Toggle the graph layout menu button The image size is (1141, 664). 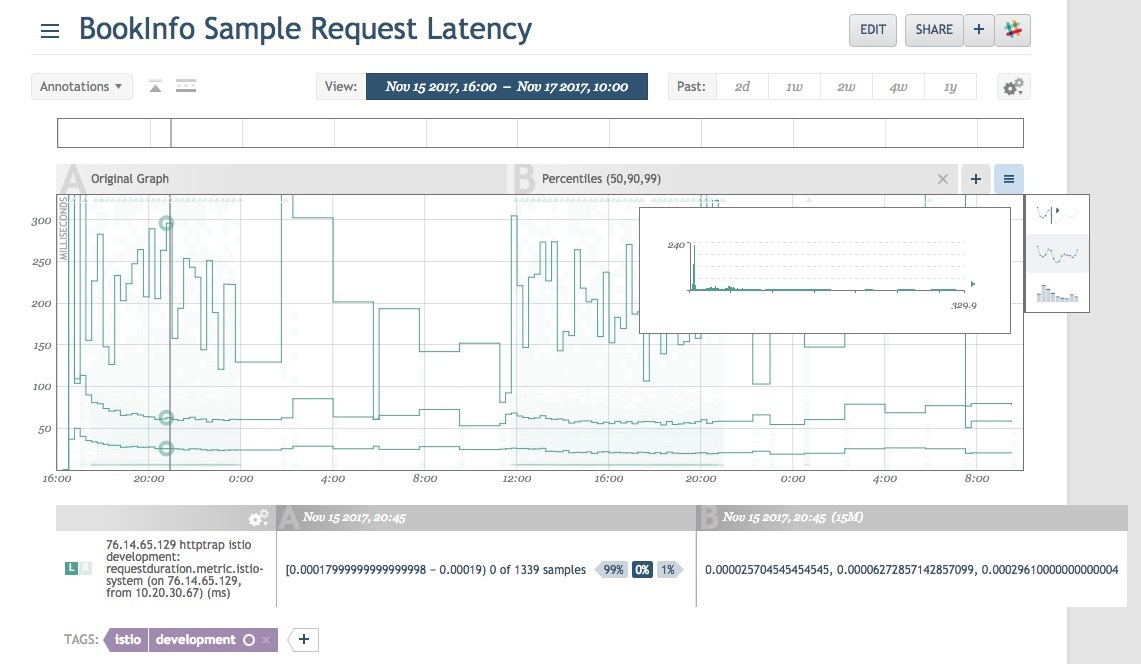[1008, 179]
